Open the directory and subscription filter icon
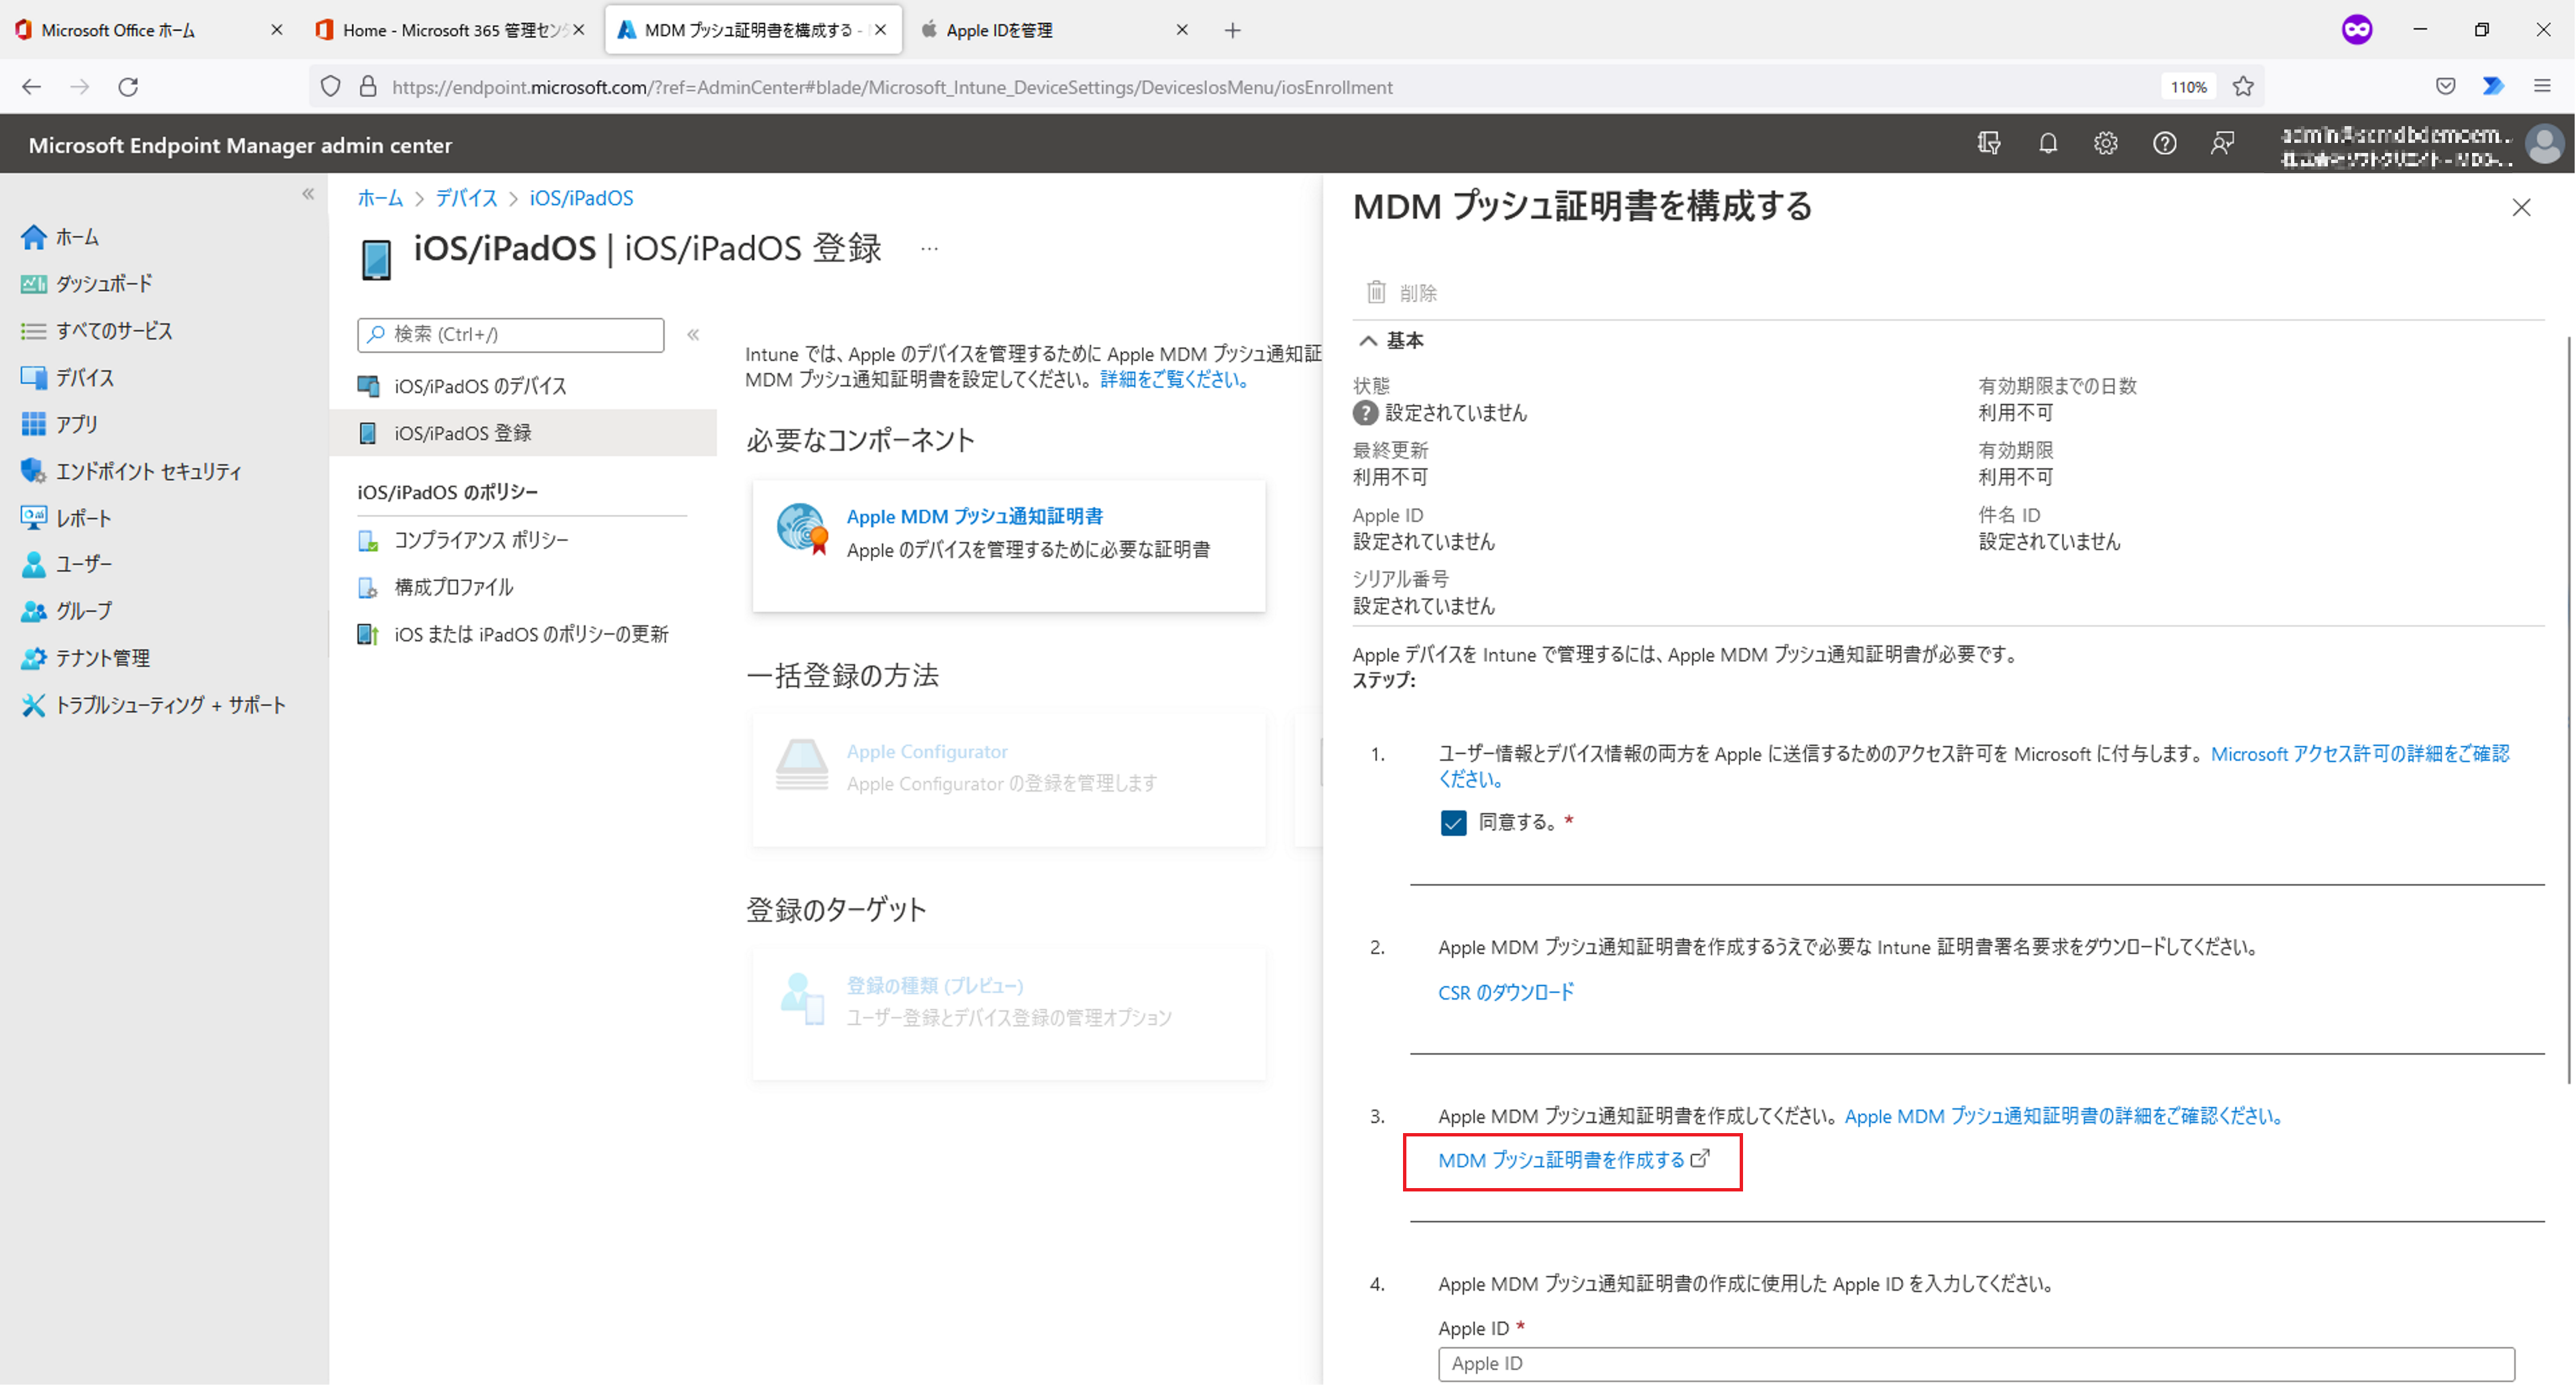The width and height of the screenshot is (2576, 1386). click(x=1989, y=144)
